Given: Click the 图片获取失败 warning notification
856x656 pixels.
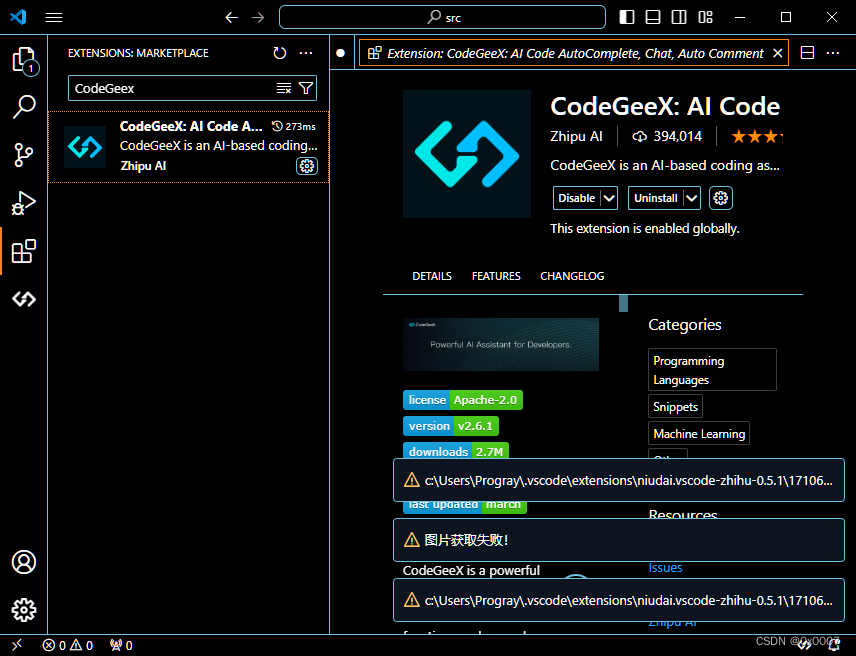Looking at the screenshot, I should 619,540.
